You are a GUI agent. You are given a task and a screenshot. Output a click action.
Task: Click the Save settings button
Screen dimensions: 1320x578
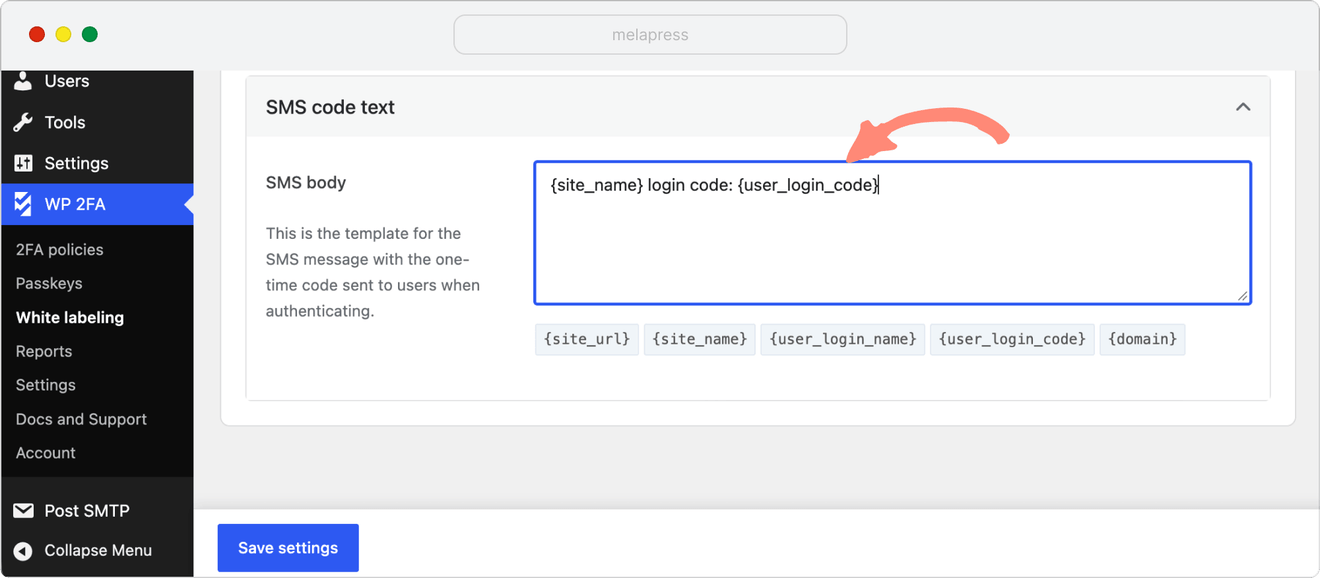[x=288, y=548]
